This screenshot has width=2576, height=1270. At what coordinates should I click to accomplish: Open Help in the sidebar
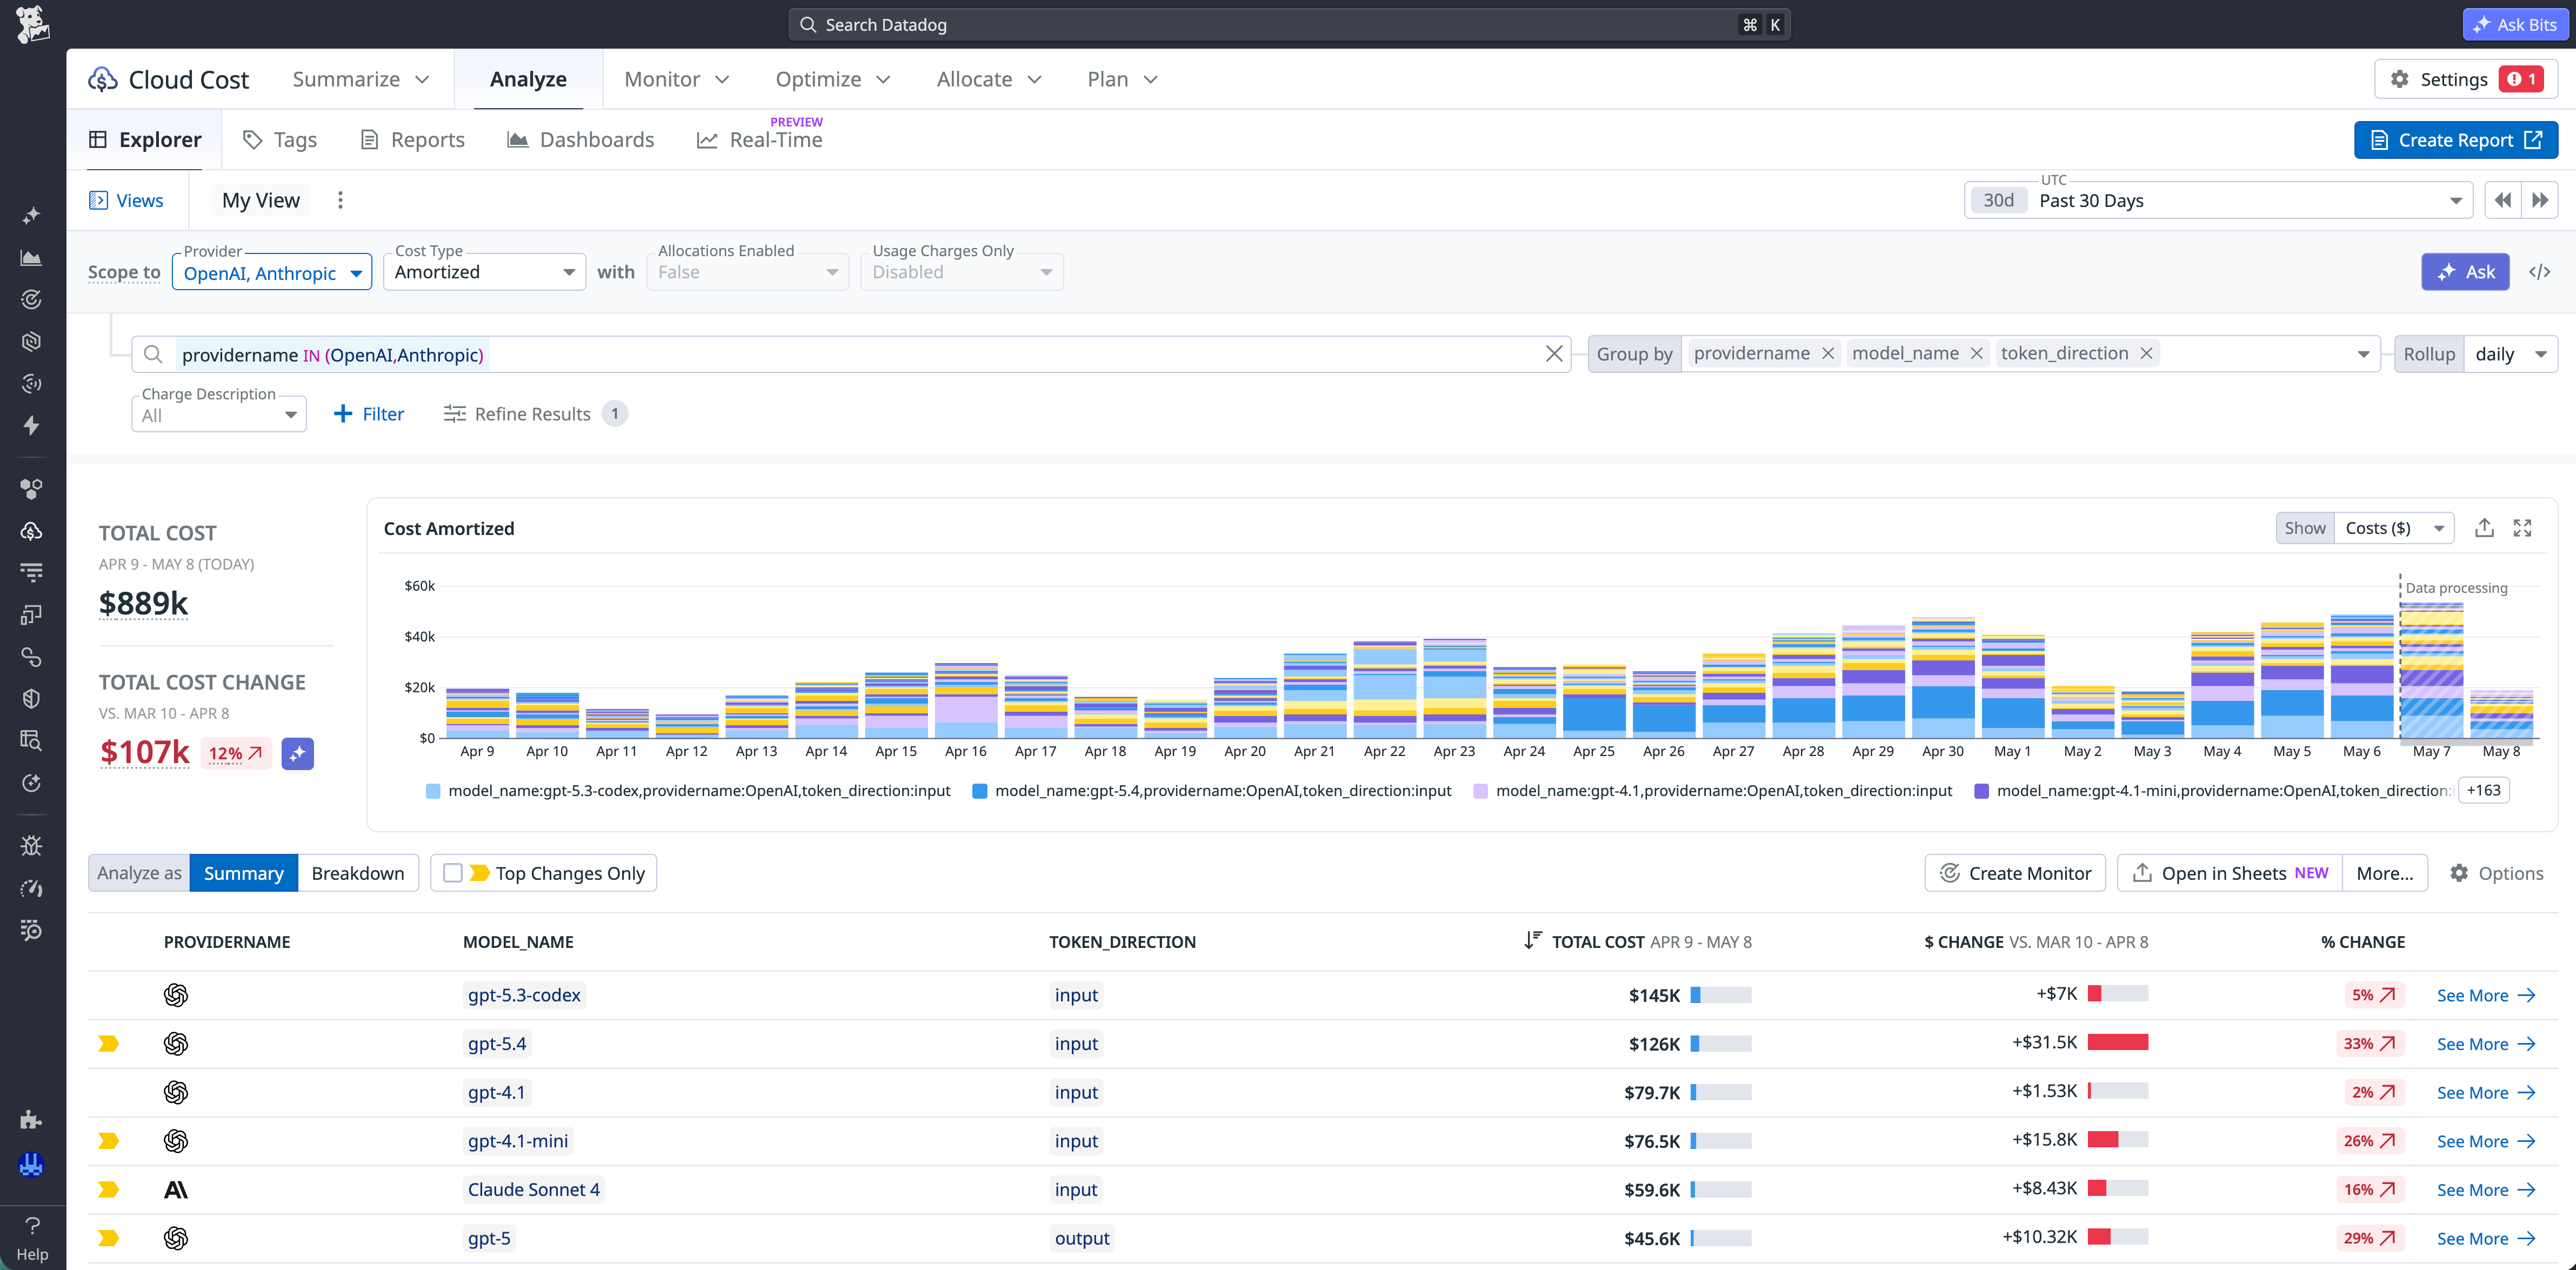pyautogui.click(x=32, y=1238)
